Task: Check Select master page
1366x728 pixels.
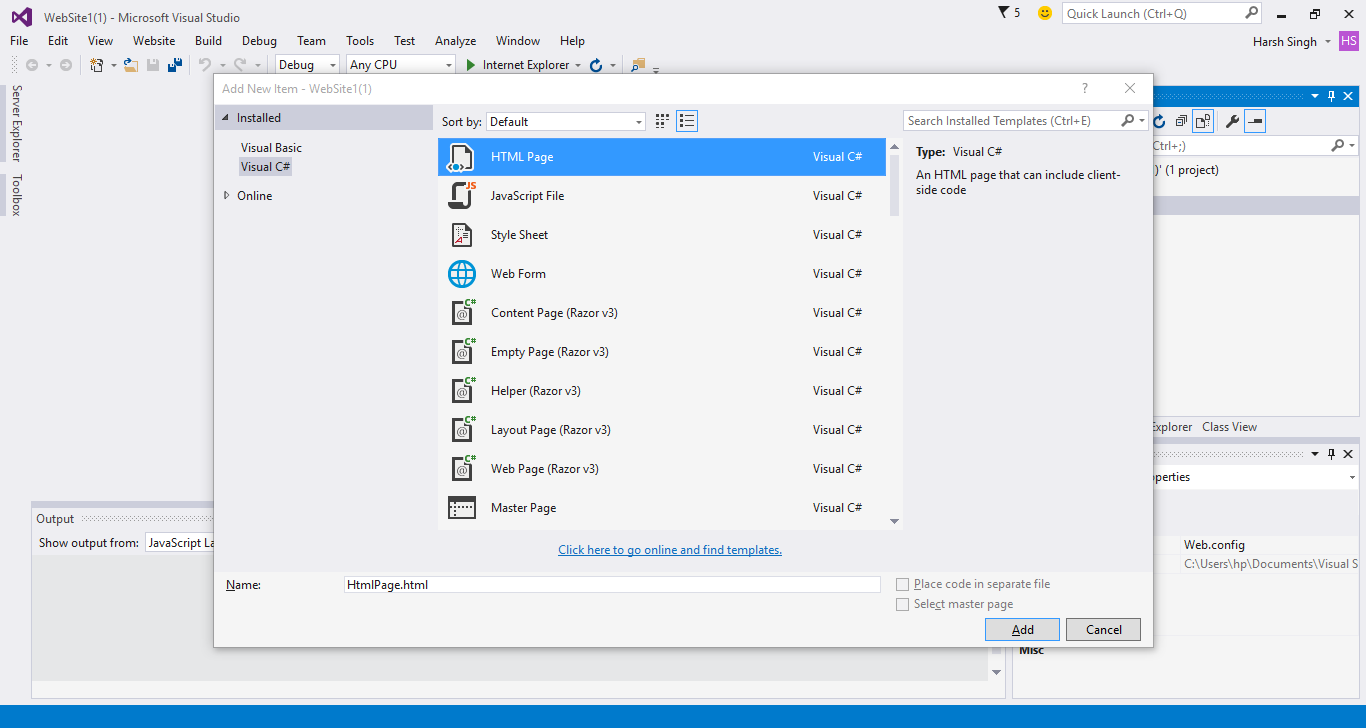Action: coord(903,604)
